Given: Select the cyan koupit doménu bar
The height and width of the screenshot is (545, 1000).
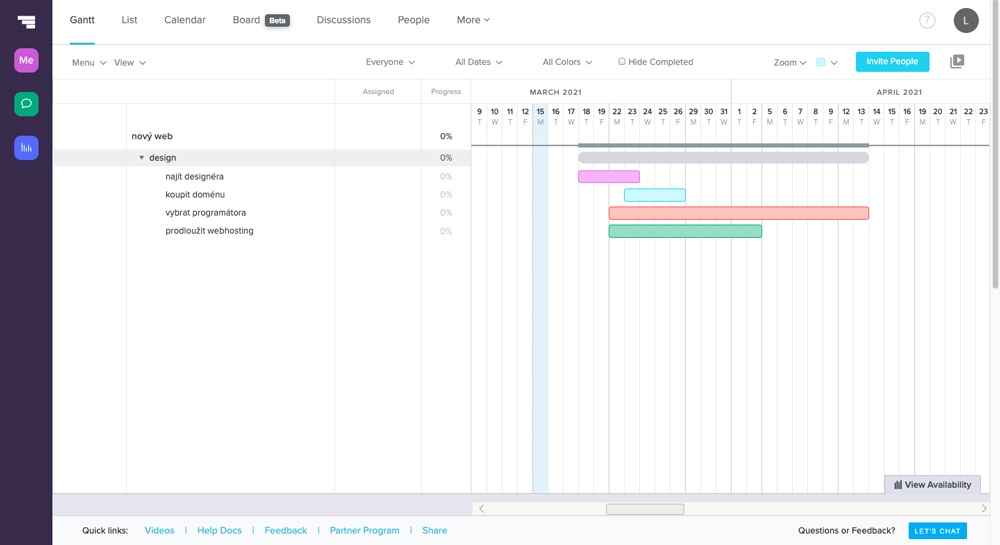Looking at the screenshot, I should click(654, 195).
